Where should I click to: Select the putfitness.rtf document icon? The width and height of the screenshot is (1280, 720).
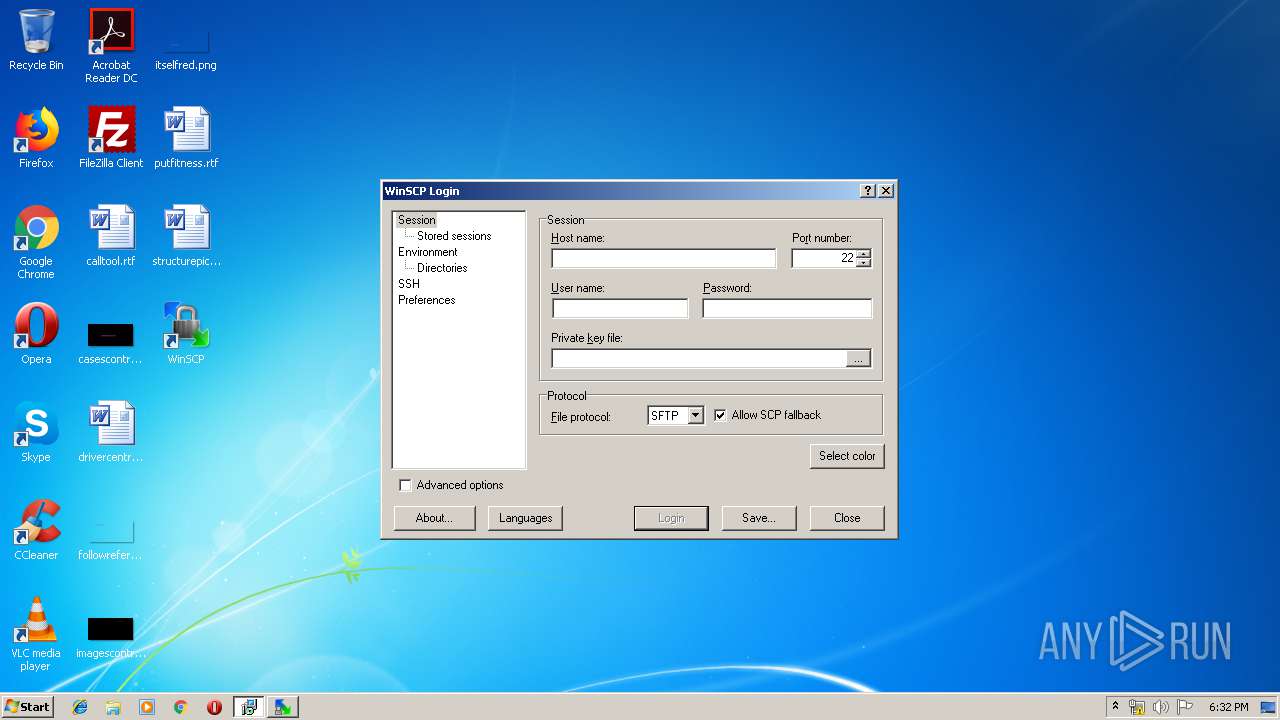point(186,138)
